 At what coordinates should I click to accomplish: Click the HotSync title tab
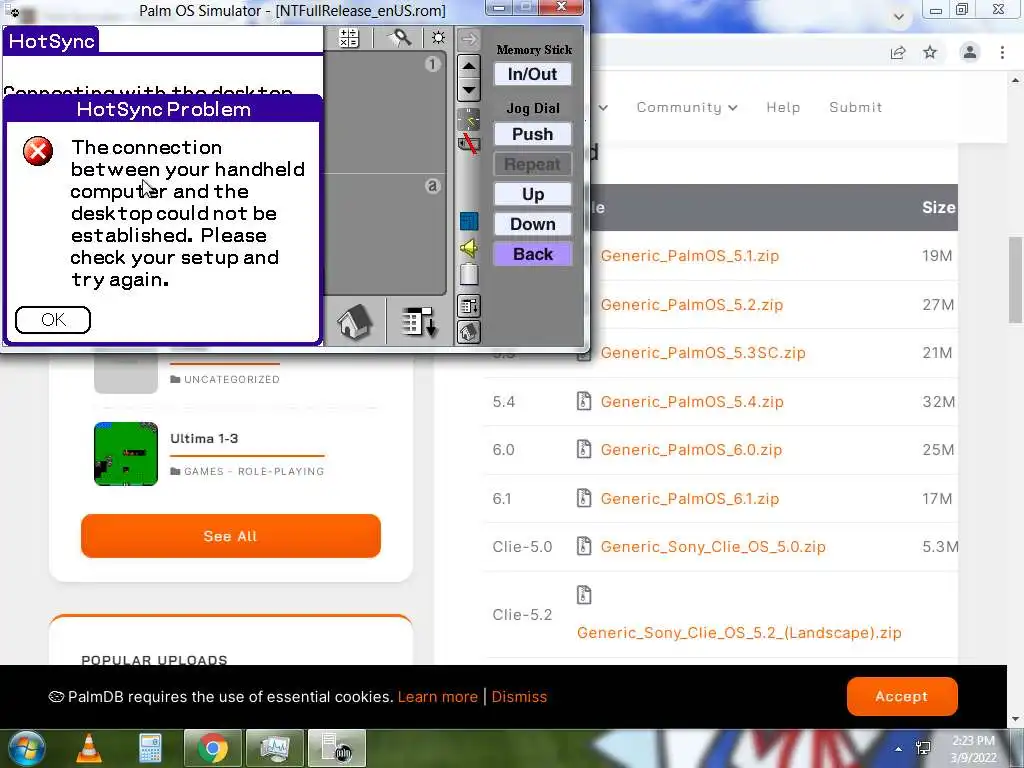pos(52,41)
